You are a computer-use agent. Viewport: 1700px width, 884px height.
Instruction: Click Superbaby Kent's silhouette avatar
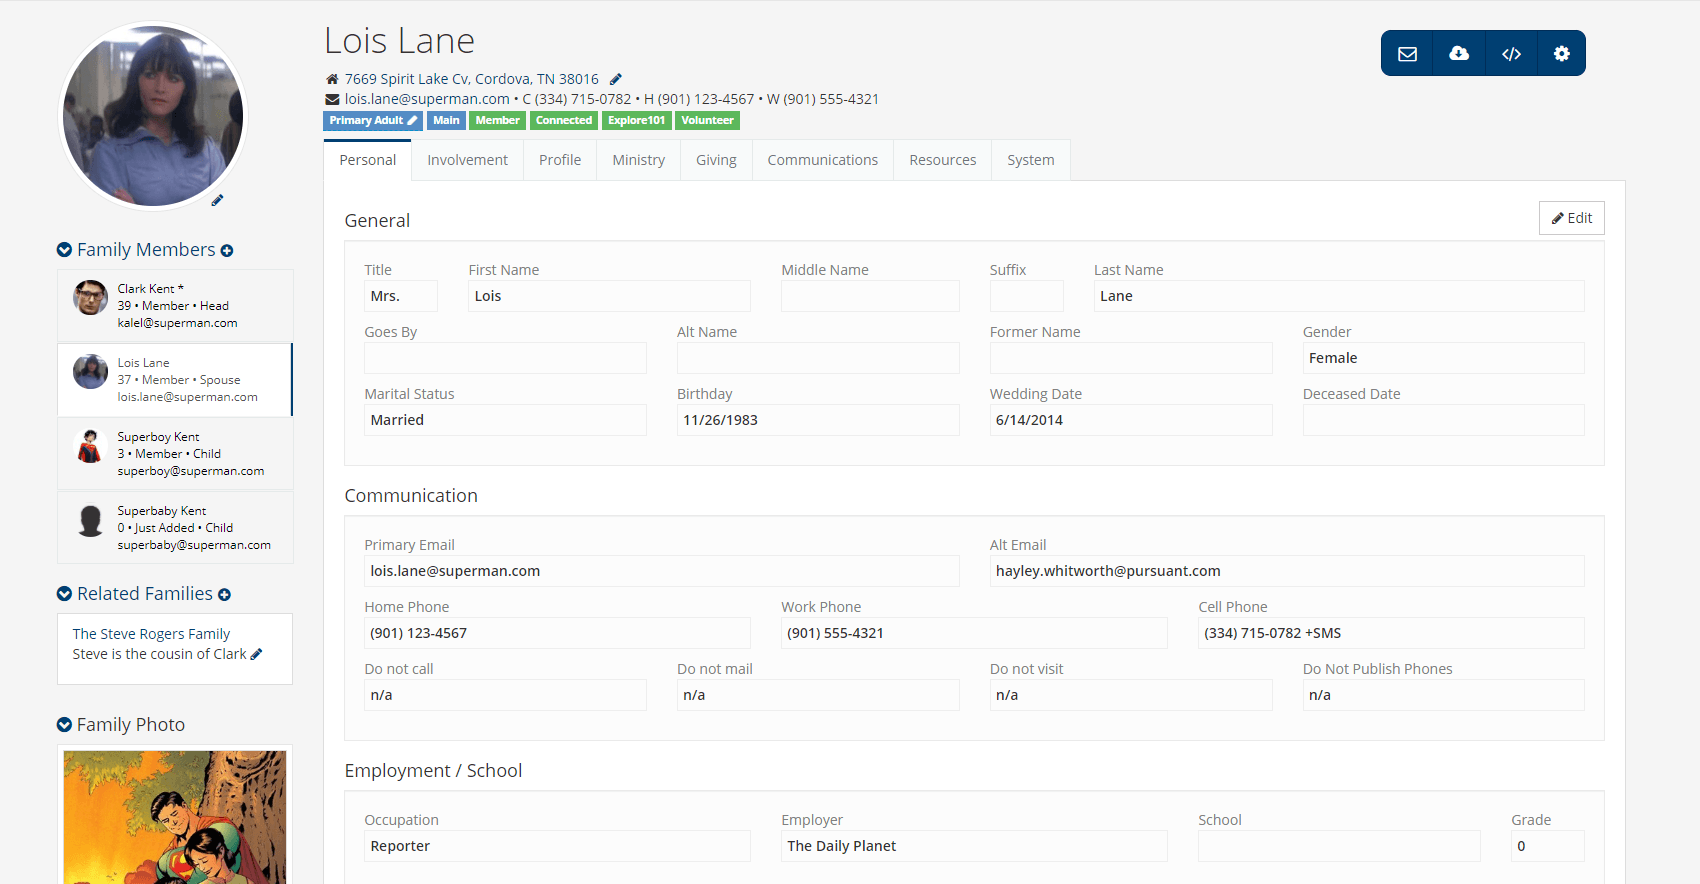90,520
